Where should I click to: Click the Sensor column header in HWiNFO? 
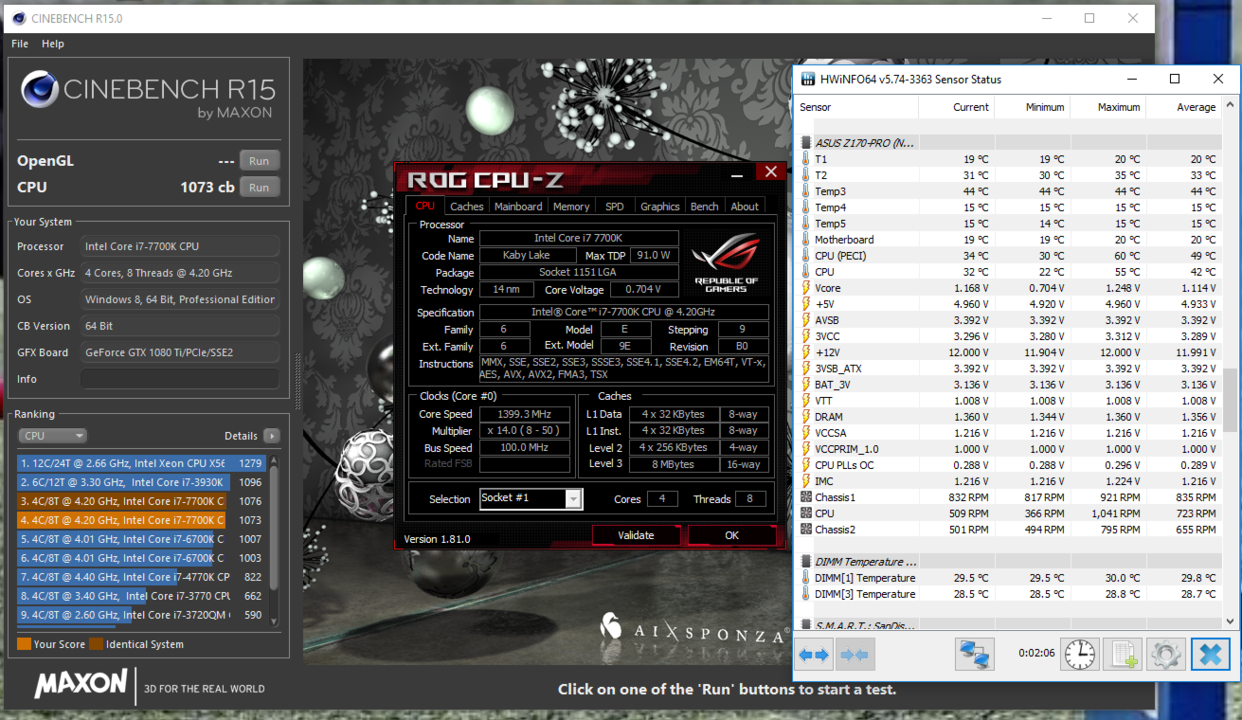tap(857, 107)
